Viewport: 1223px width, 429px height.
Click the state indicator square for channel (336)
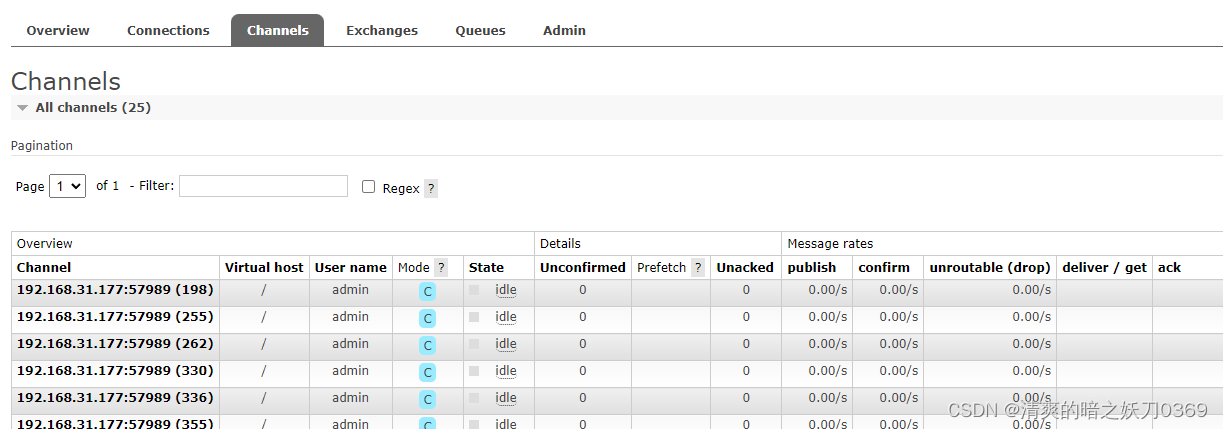tap(474, 398)
